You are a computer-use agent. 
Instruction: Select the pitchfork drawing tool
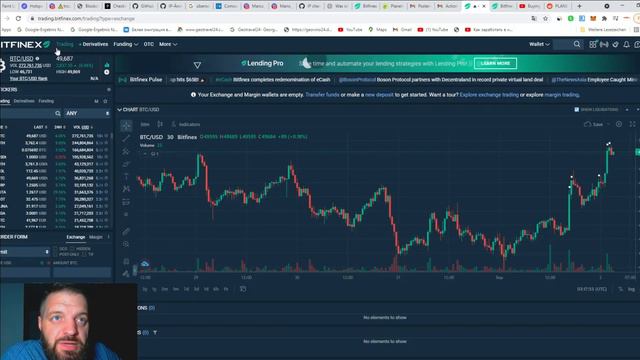[x=126, y=151]
